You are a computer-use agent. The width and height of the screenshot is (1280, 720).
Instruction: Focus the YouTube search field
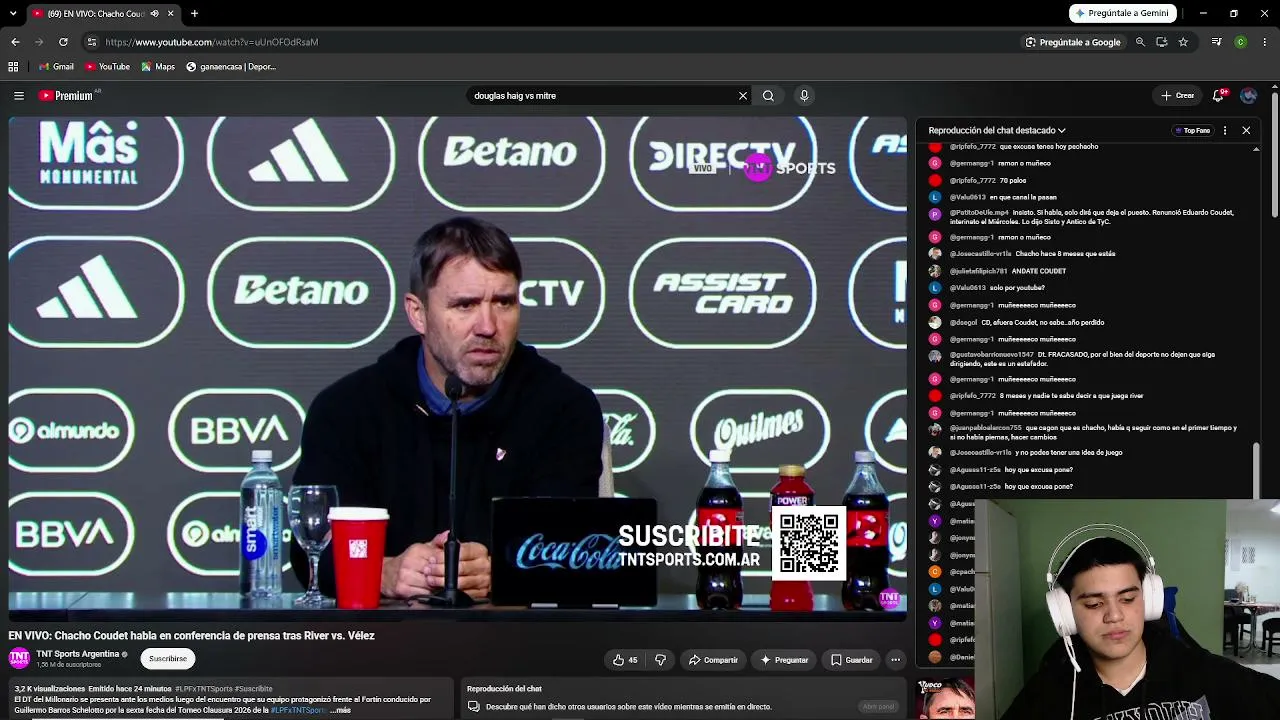pos(601,96)
